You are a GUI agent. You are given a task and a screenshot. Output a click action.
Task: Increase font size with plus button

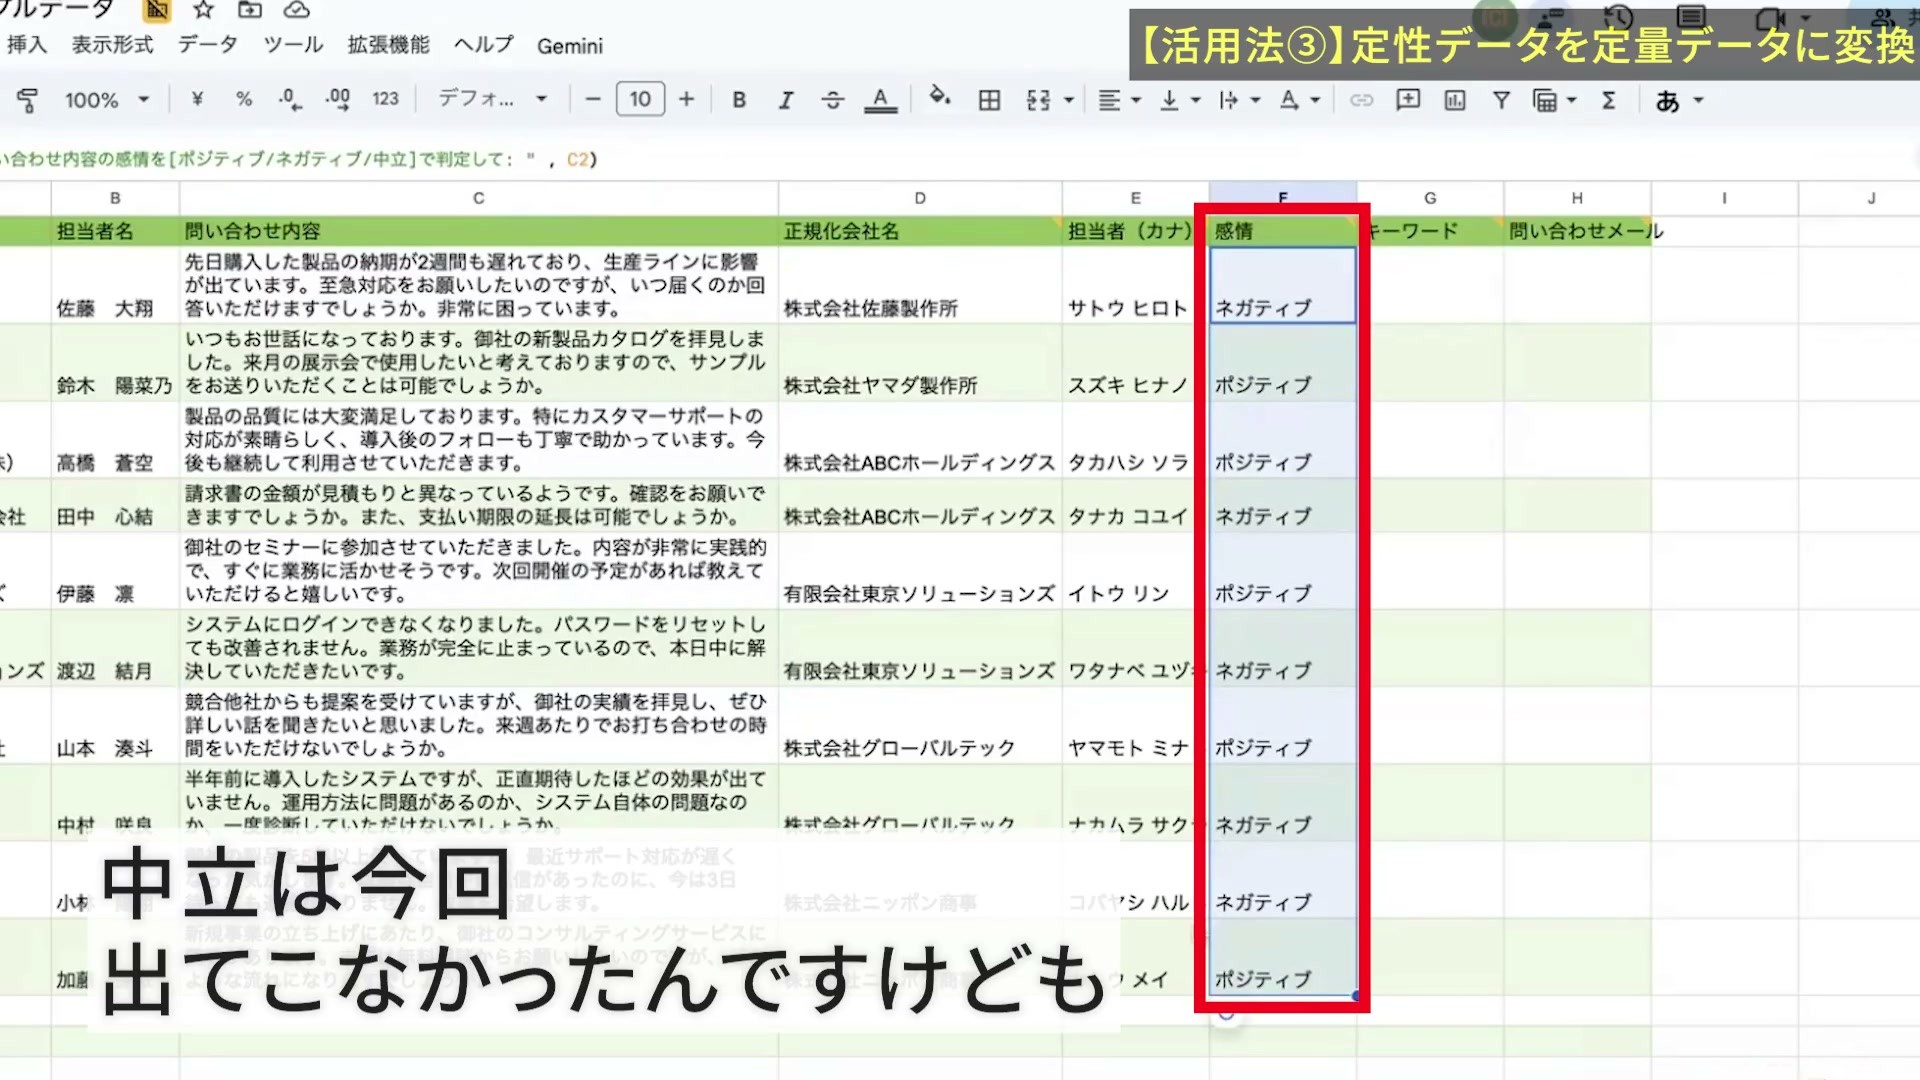click(x=686, y=99)
